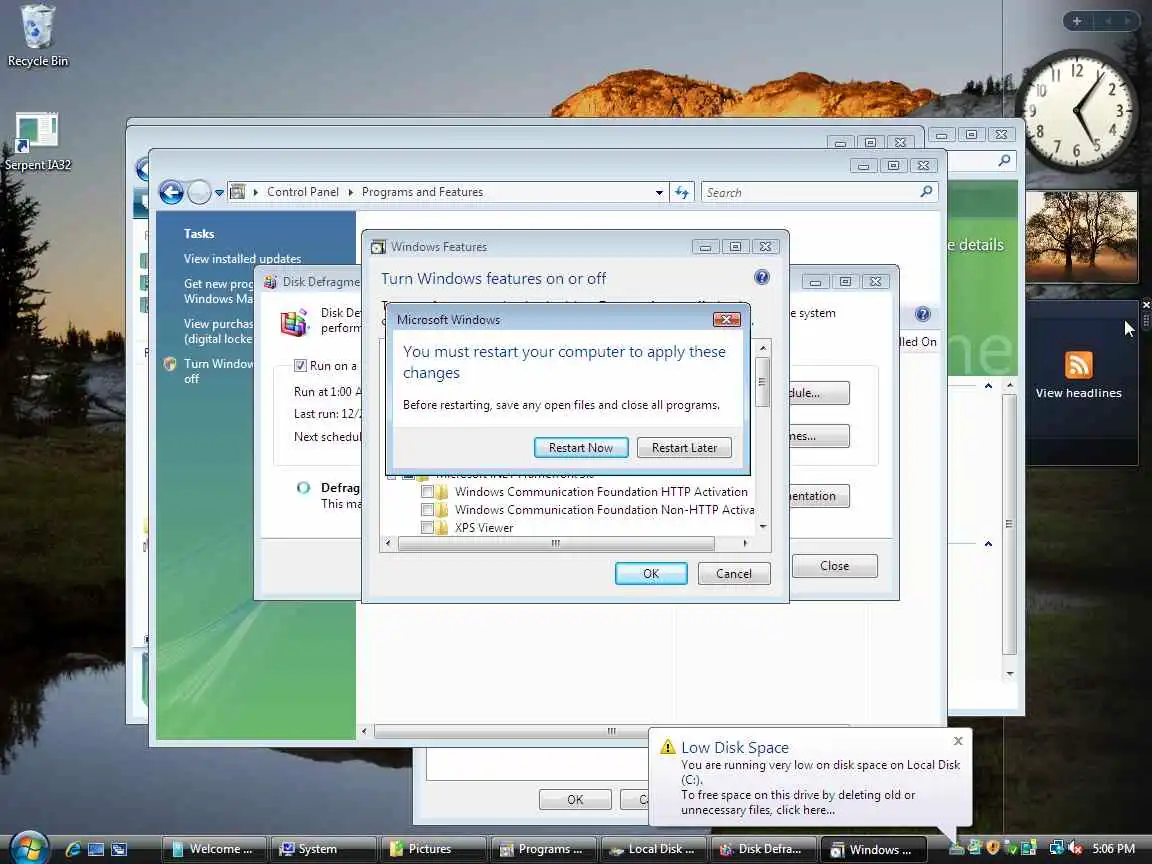Screen dimensions: 1152x864
Task: Click OK in the bottom background dialog
Action: tap(575, 799)
